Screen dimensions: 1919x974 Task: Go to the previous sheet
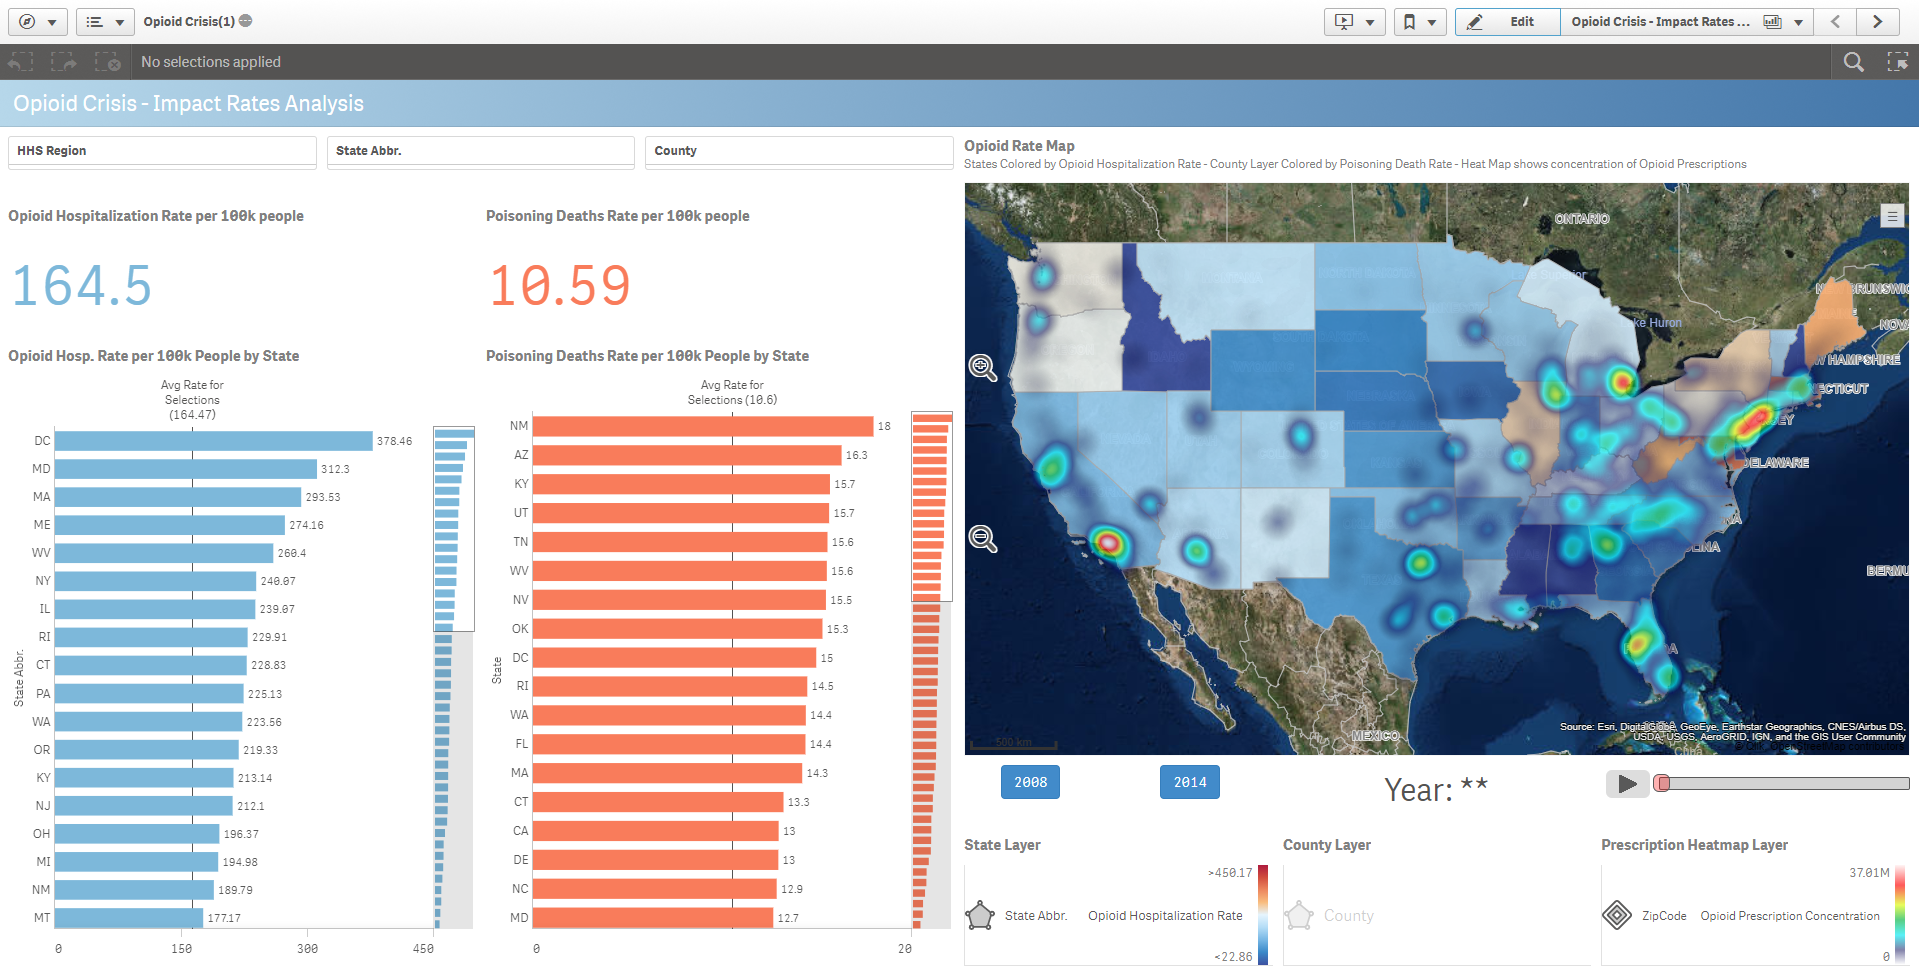1835,21
